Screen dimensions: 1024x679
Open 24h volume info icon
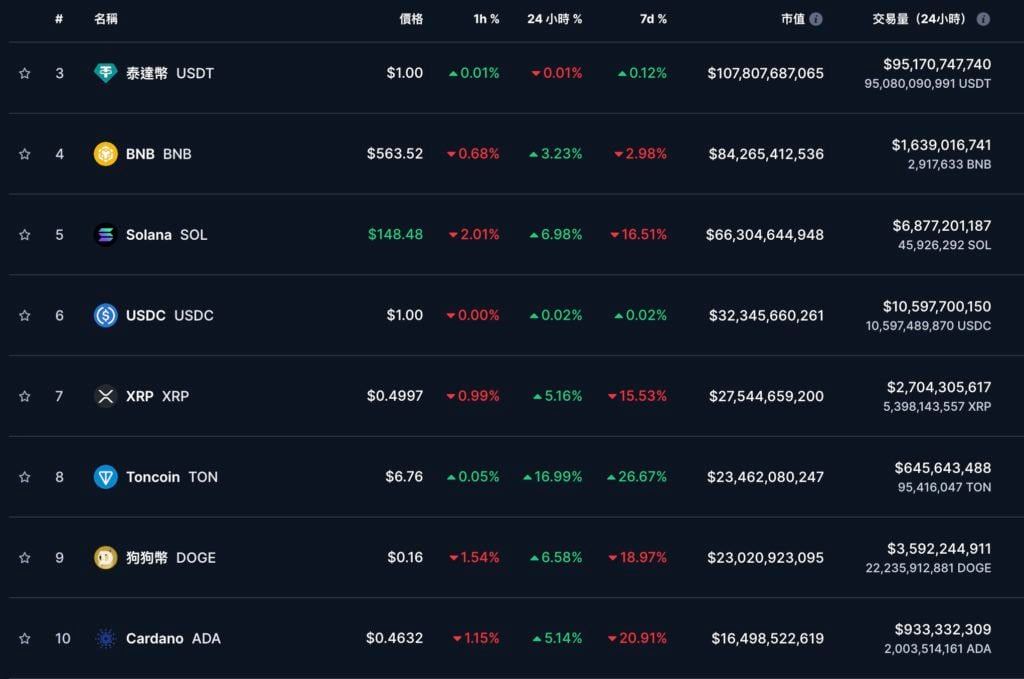(x=983, y=19)
